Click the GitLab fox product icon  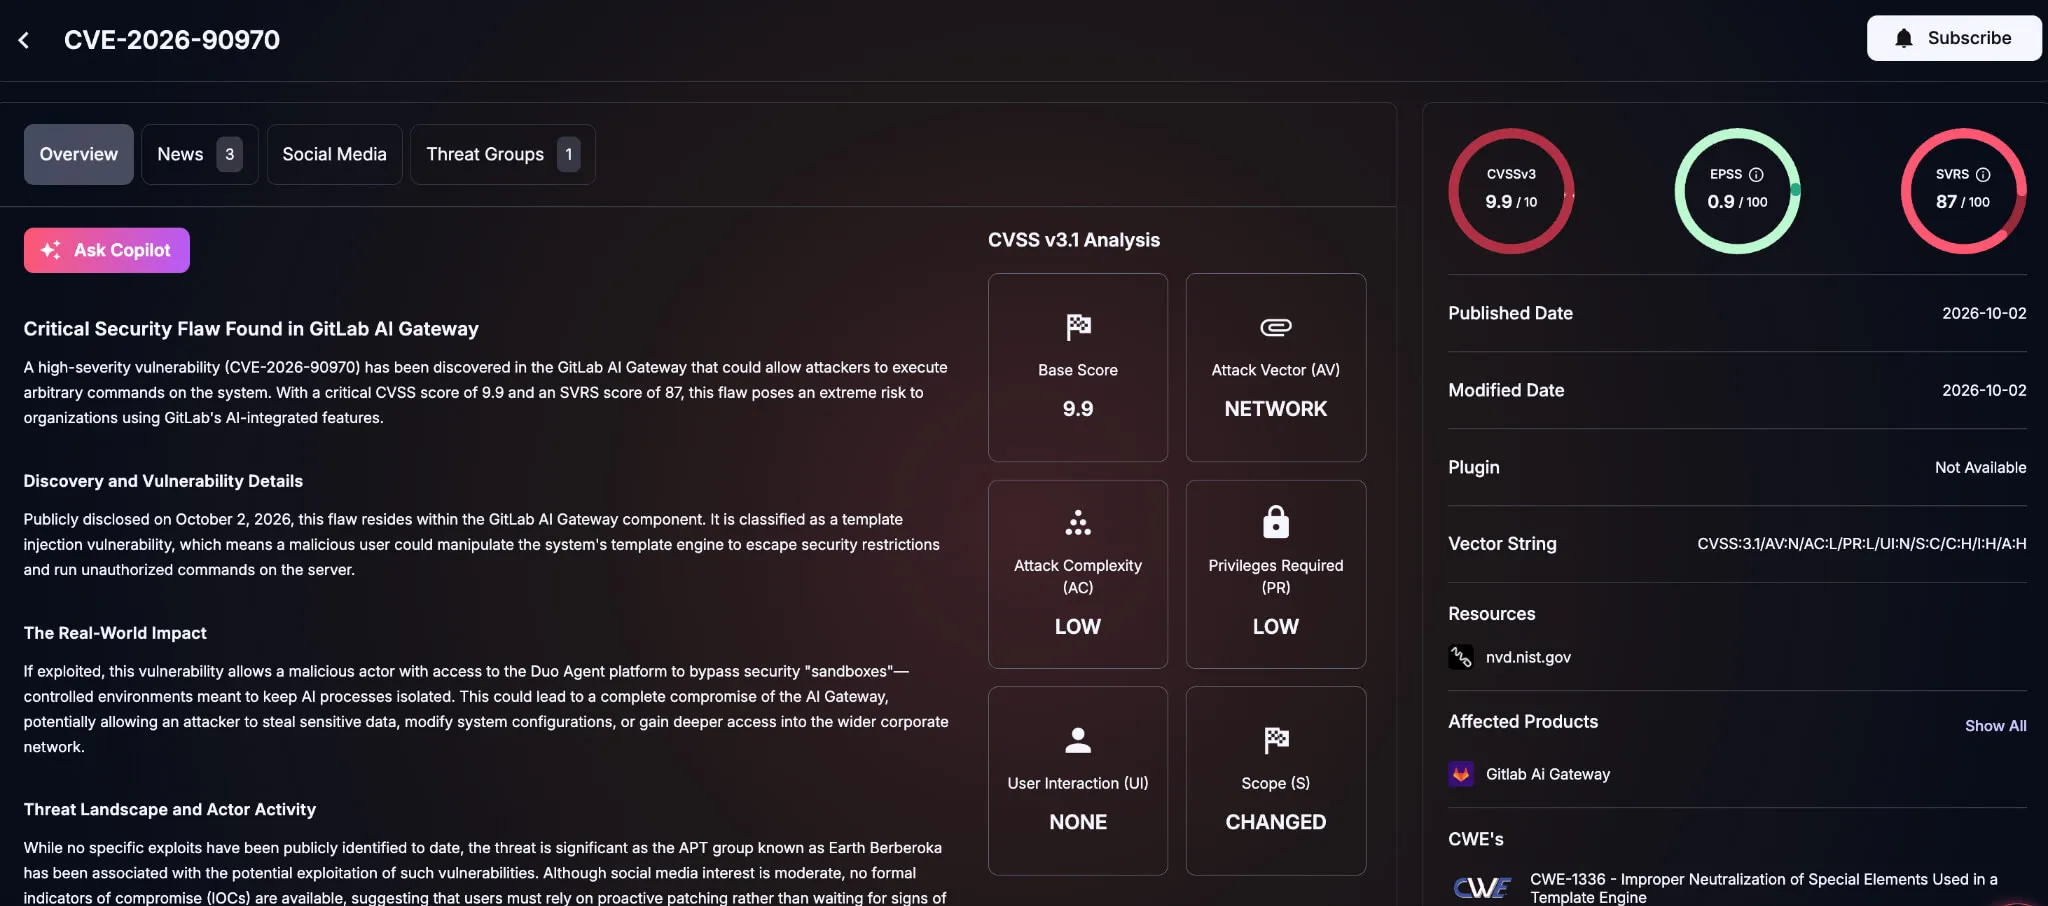tap(1461, 774)
